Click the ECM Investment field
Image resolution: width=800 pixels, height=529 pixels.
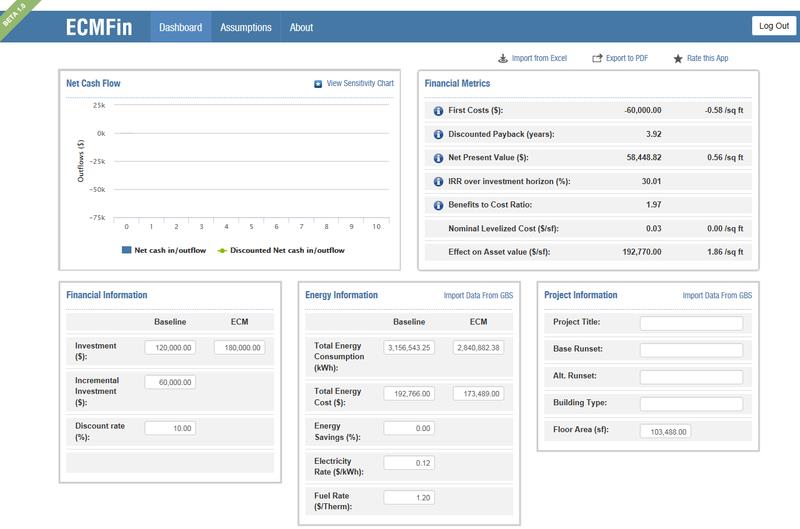click(239, 347)
